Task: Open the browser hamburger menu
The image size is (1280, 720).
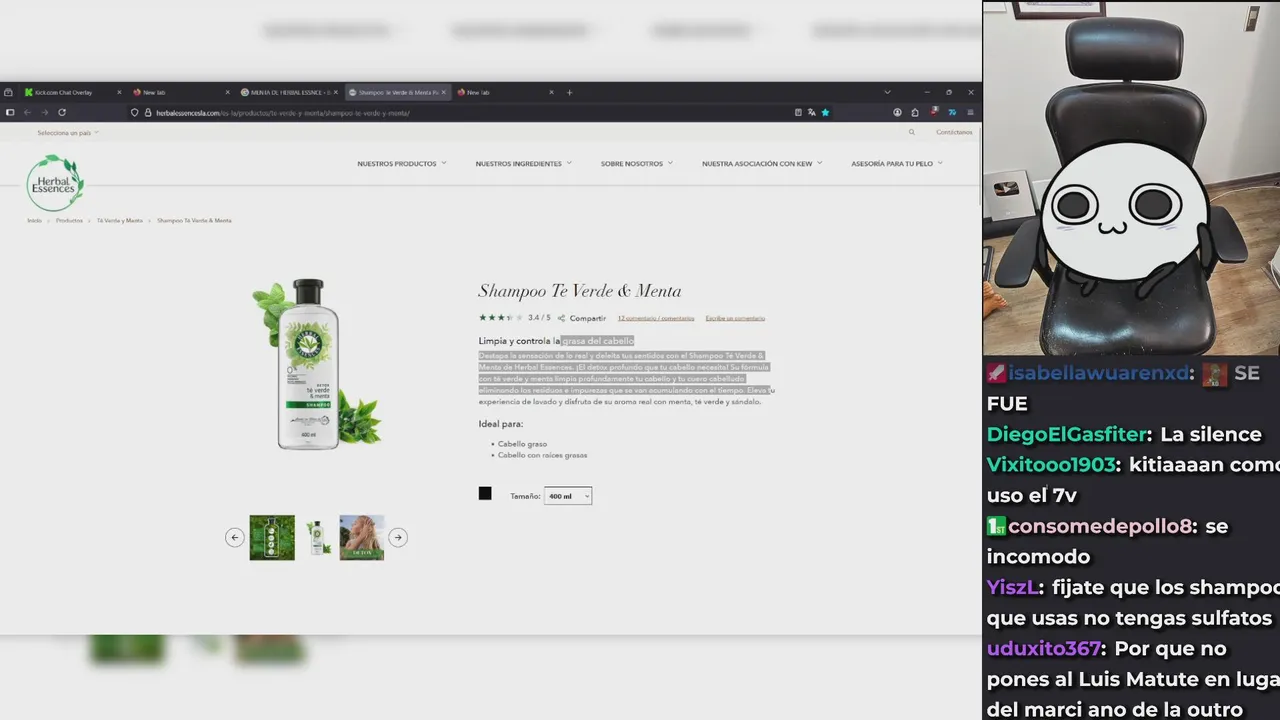Action: click(969, 113)
